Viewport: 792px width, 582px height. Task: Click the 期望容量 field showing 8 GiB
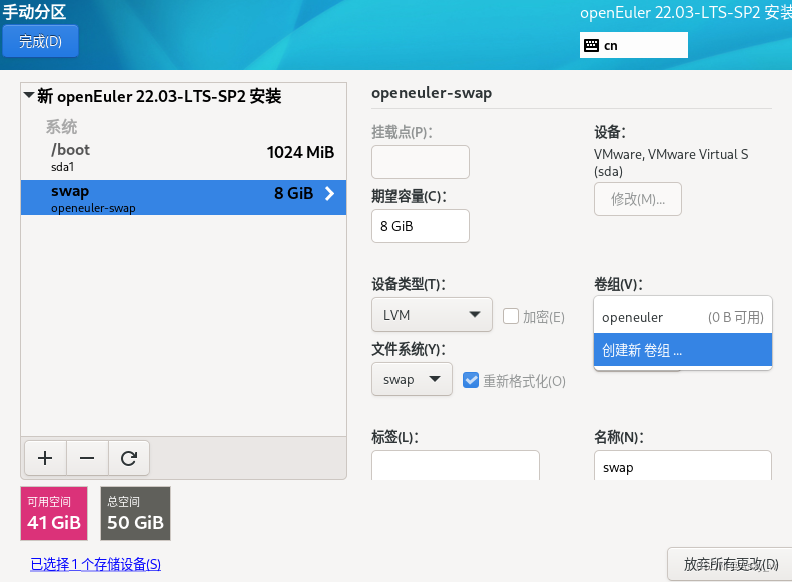[x=420, y=226]
